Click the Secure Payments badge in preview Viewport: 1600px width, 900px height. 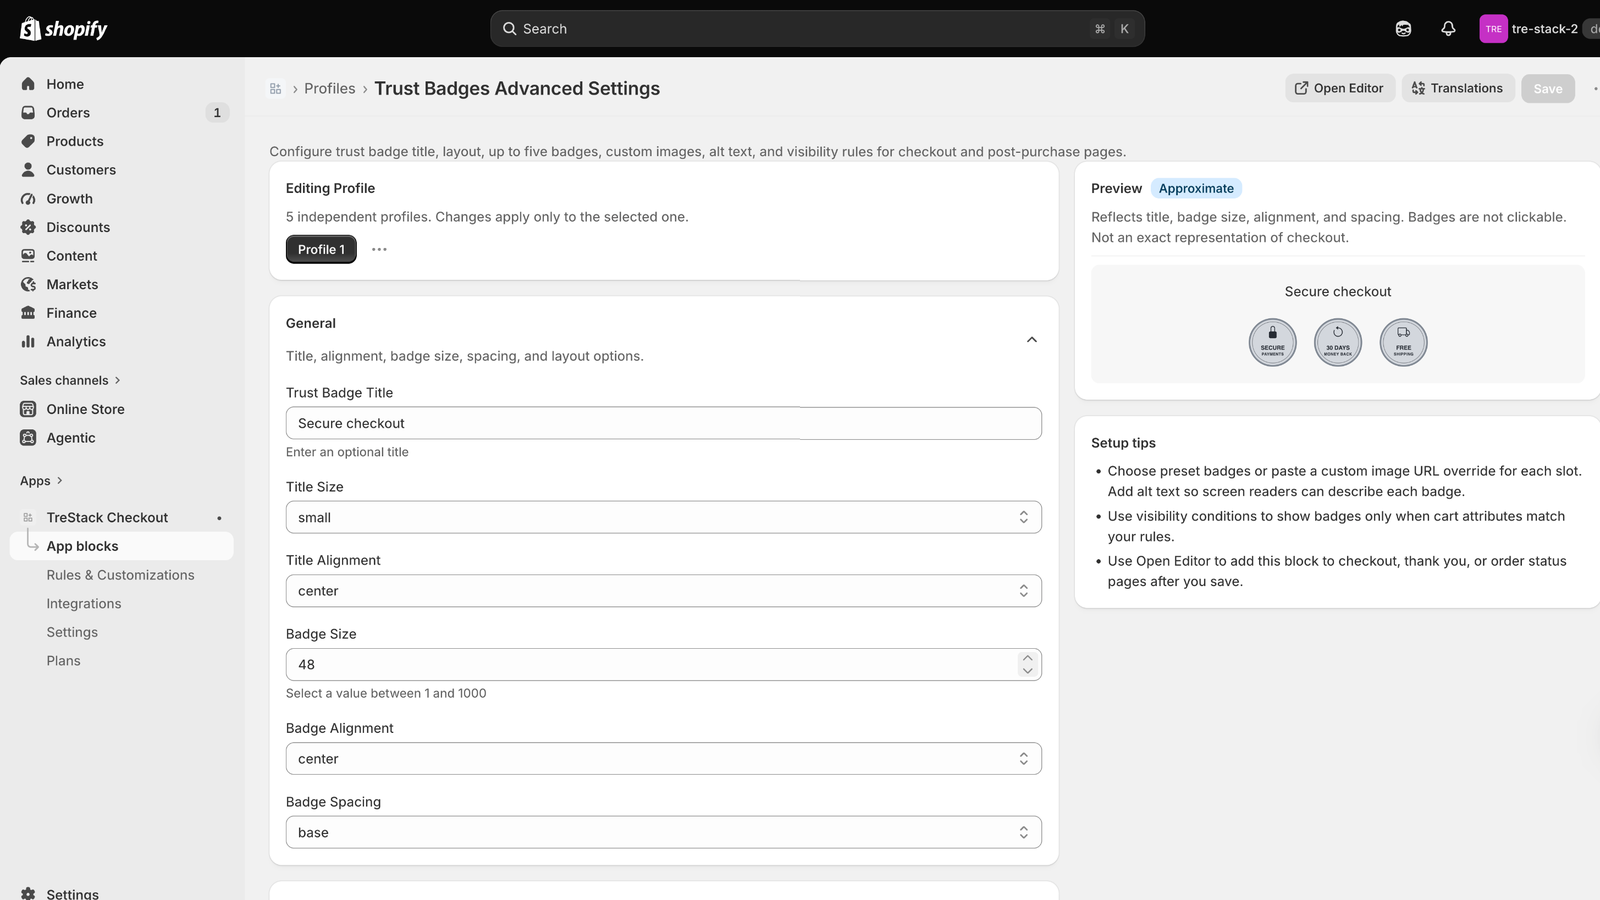pyautogui.click(x=1272, y=343)
